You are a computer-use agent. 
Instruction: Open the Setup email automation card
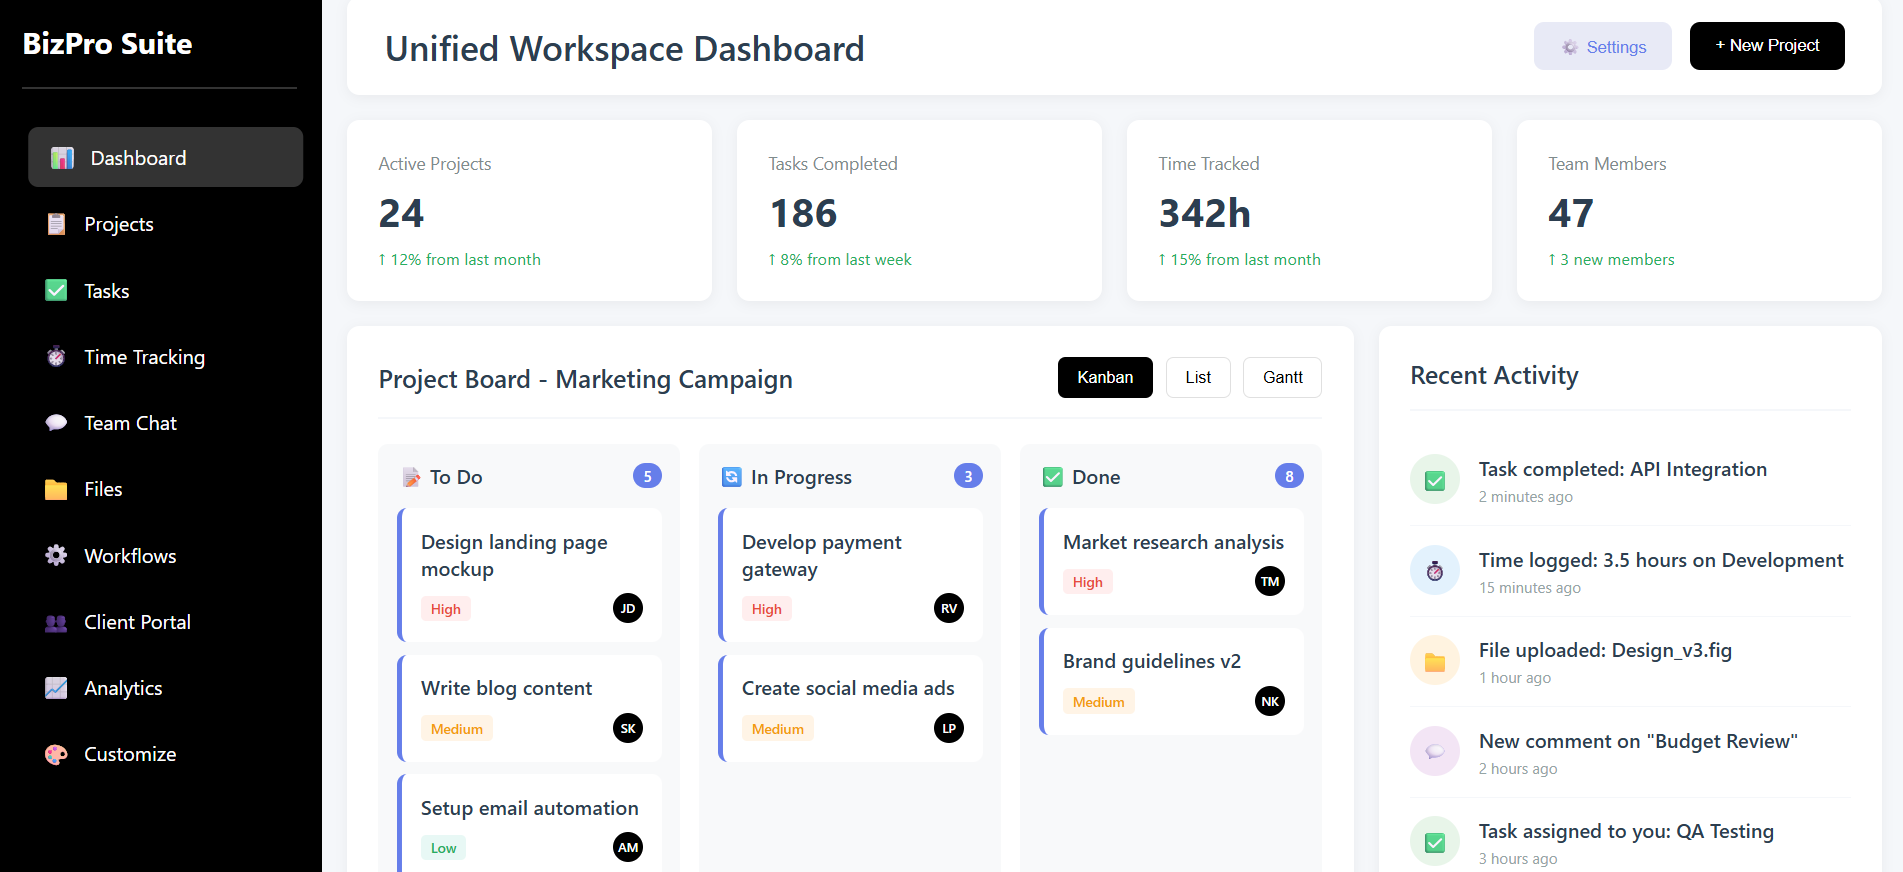530,823
